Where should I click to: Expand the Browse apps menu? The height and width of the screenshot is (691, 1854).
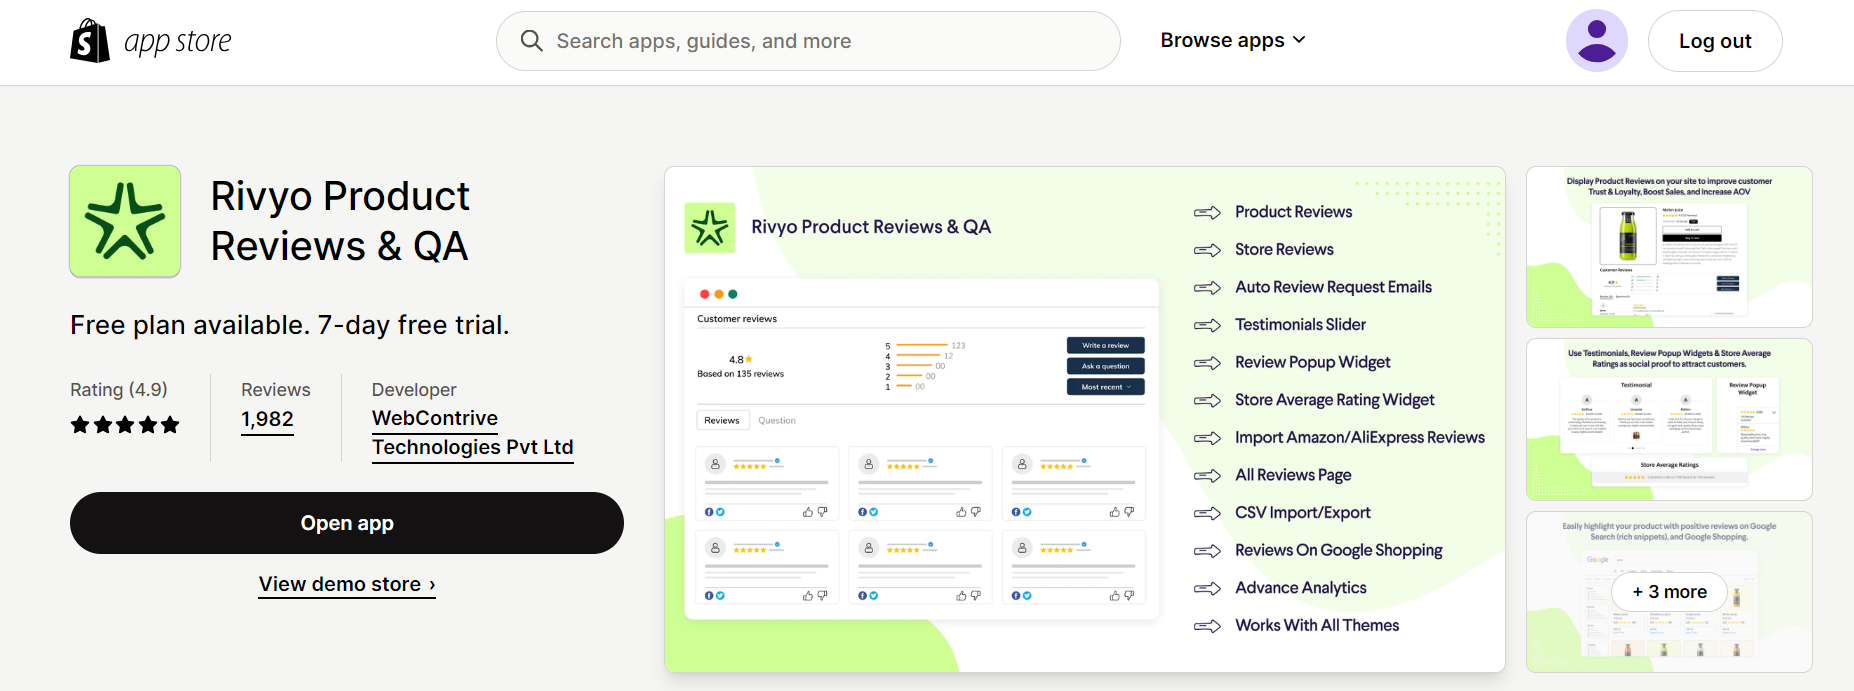point(1233,41)
